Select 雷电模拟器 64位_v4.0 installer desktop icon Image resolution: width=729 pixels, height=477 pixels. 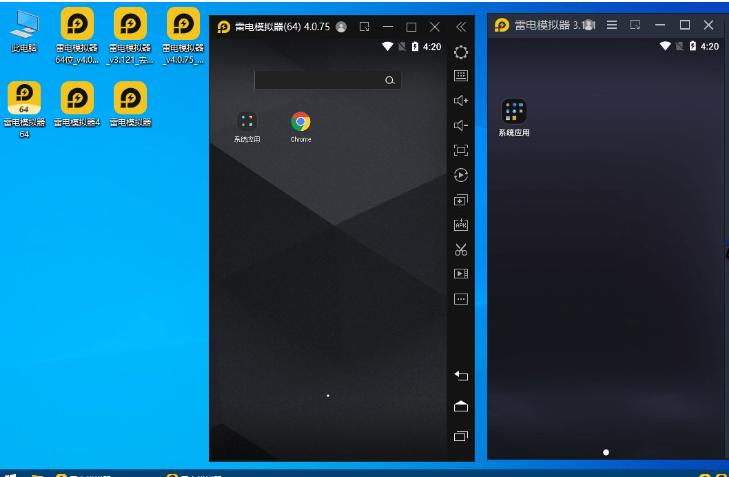[x=77, y=35]
